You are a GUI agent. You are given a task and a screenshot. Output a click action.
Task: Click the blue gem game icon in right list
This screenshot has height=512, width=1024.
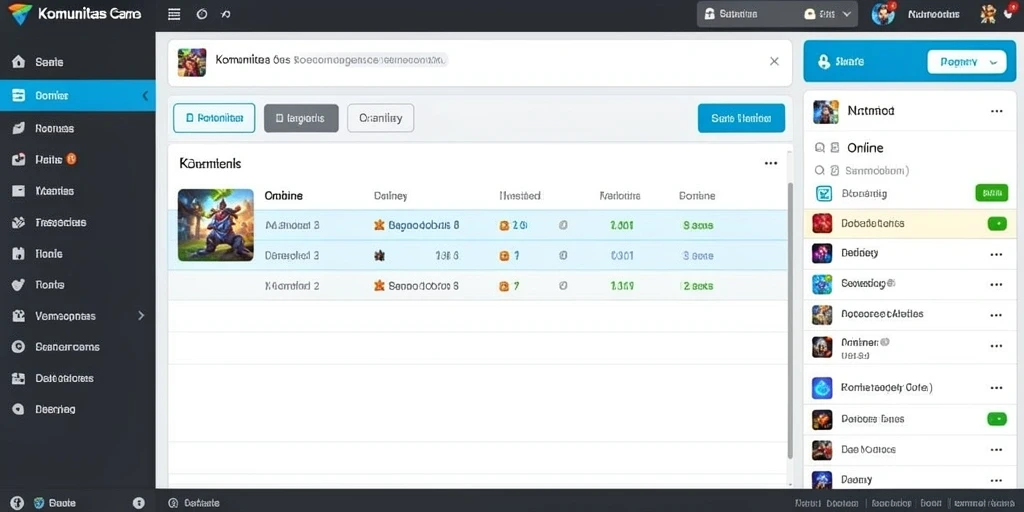[x=822, y=284]
